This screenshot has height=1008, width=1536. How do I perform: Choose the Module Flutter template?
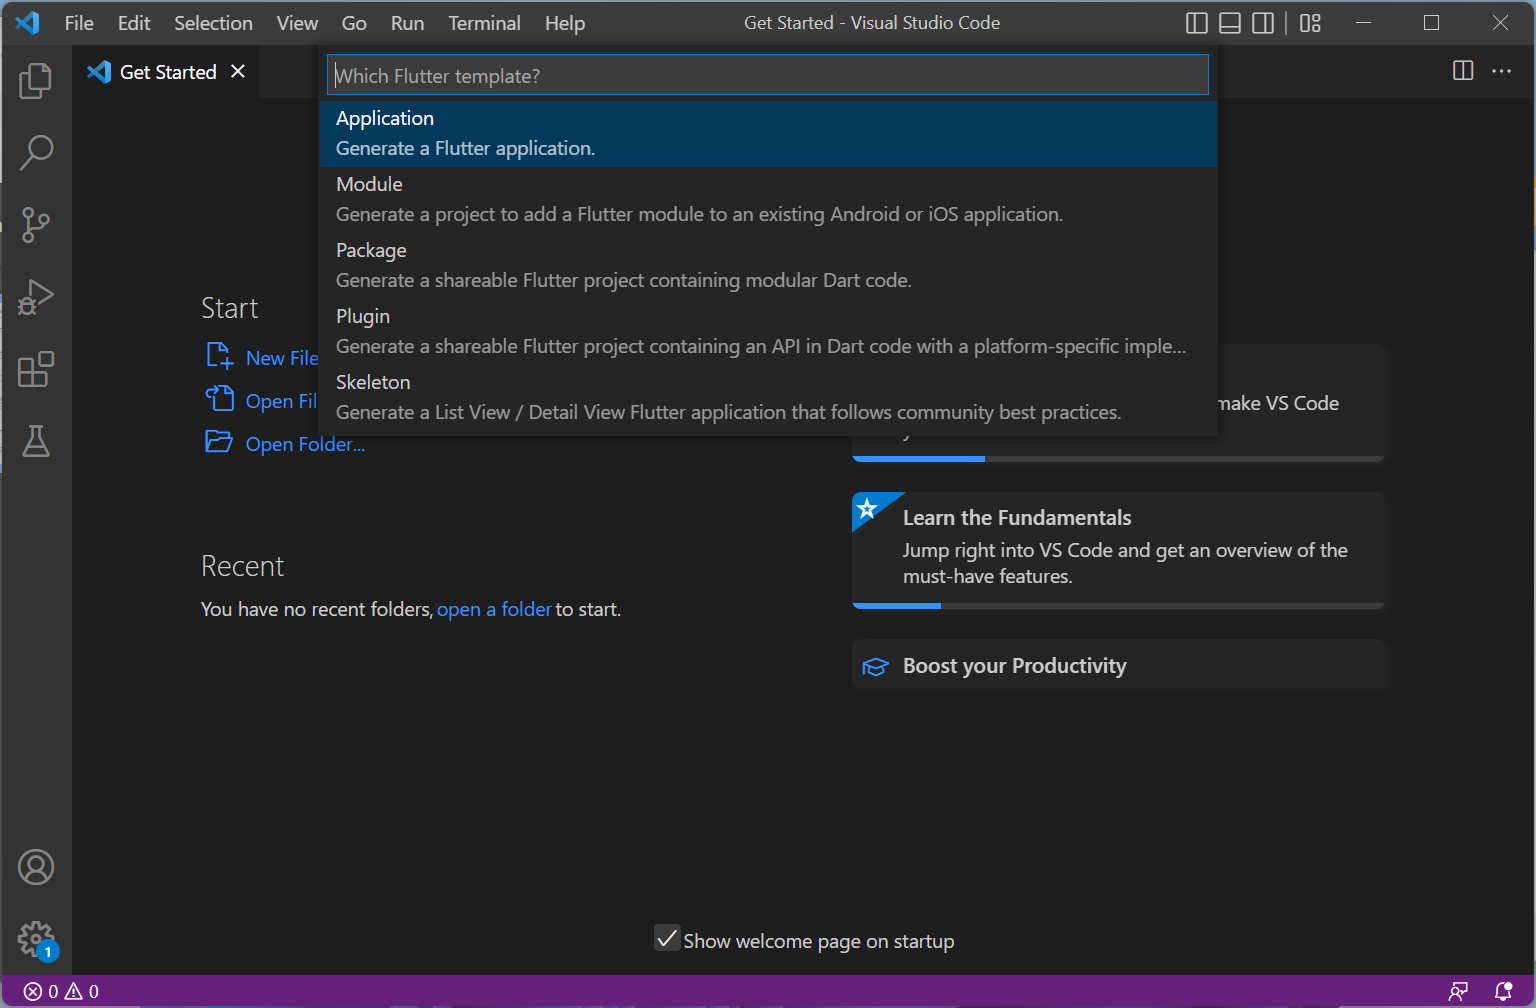click(x=768, y=199)
